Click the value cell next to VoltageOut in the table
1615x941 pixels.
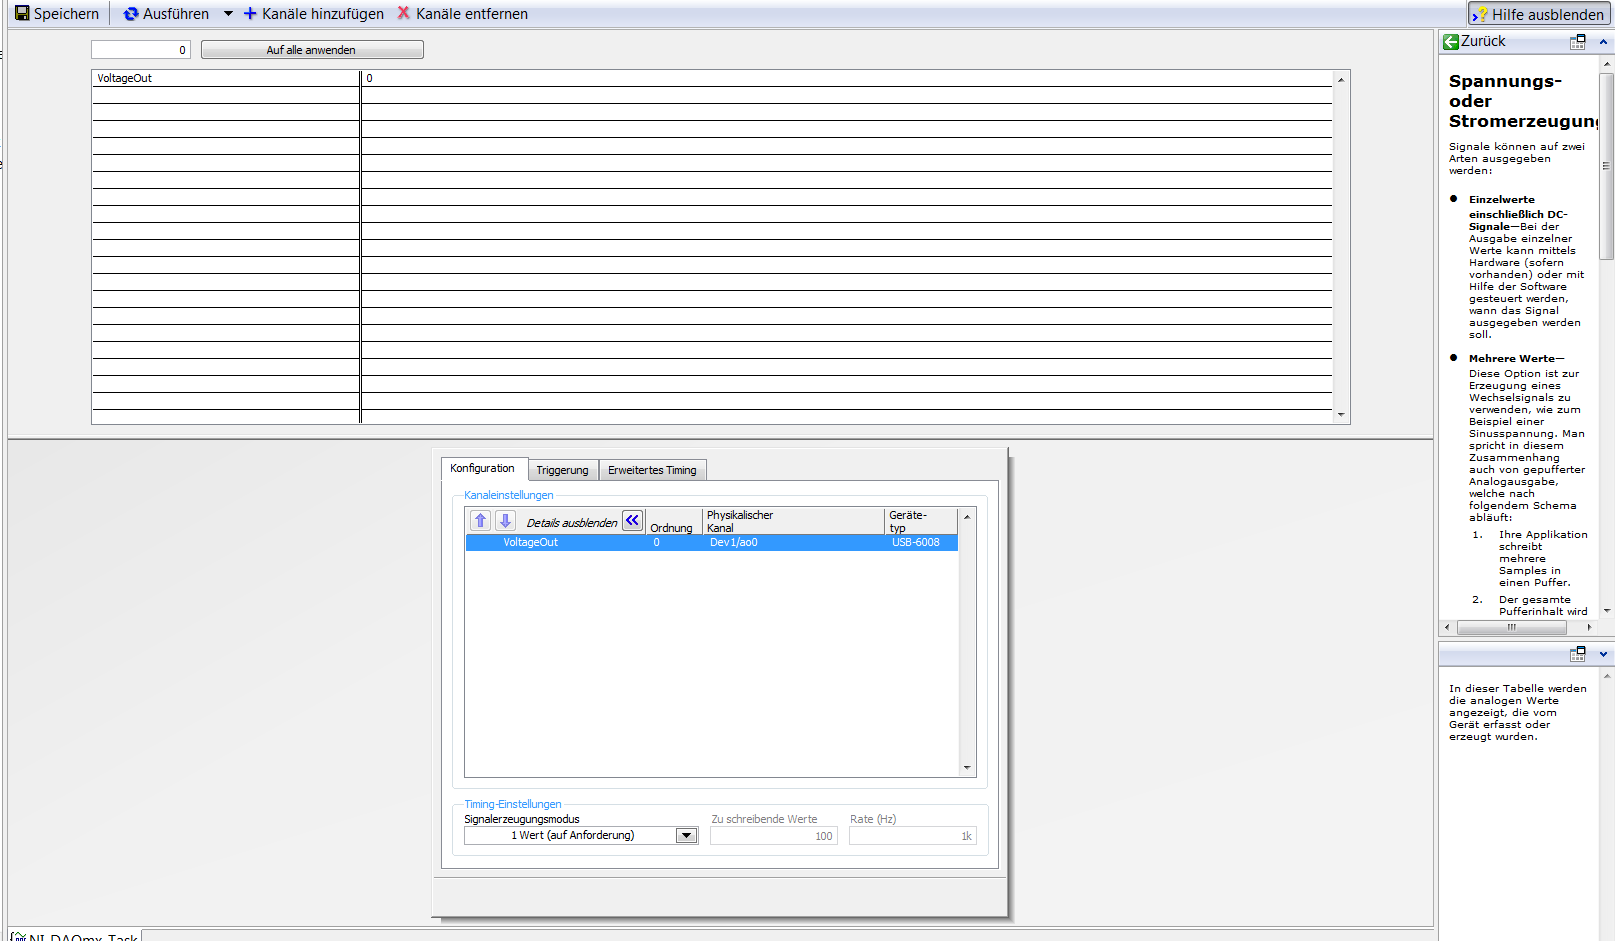[x=847, y=78]
